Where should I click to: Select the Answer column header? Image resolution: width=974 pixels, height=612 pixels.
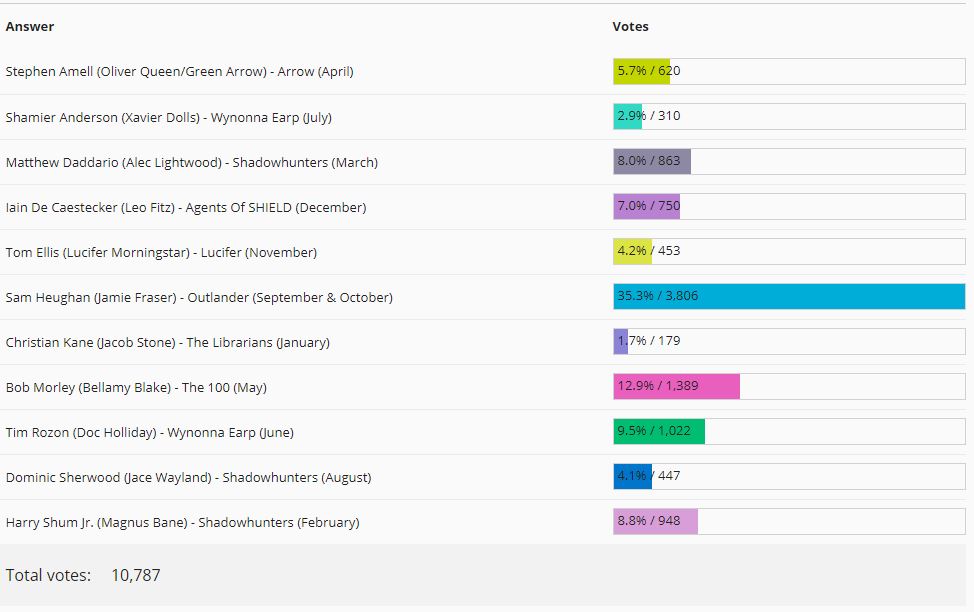pyautogui.click(x=29, y=26)
